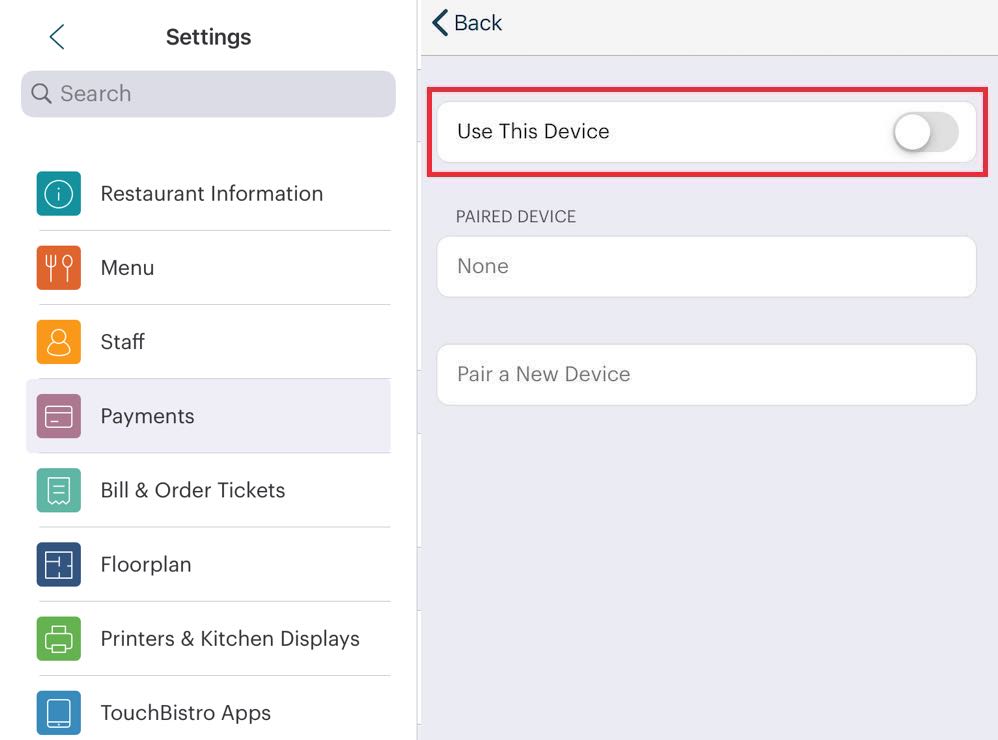Select the Paired Device None row
Screen dimensions: 998x740
tap(706, 267)
